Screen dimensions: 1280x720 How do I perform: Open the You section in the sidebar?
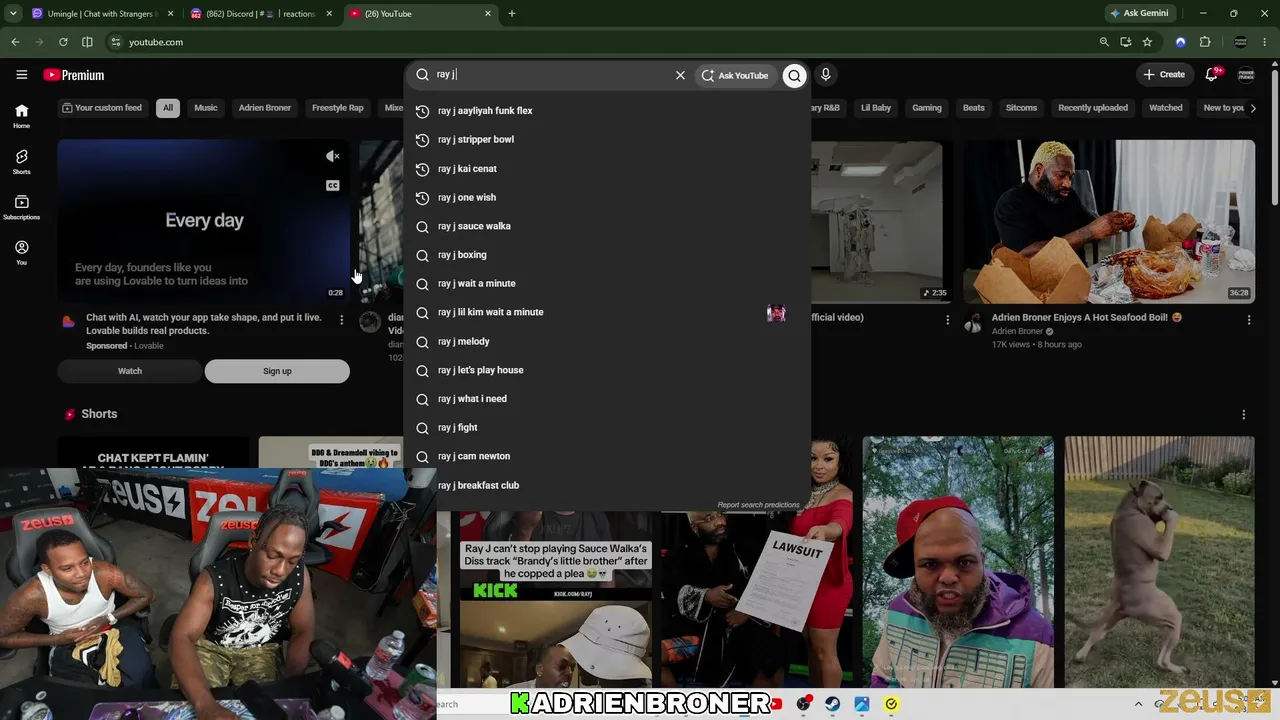(21, 252)
